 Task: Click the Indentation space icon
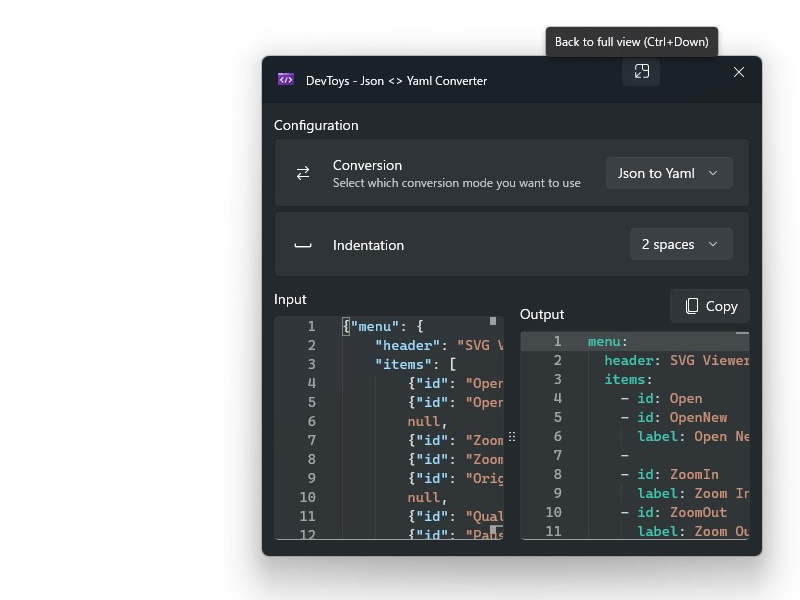coord(303,245)
